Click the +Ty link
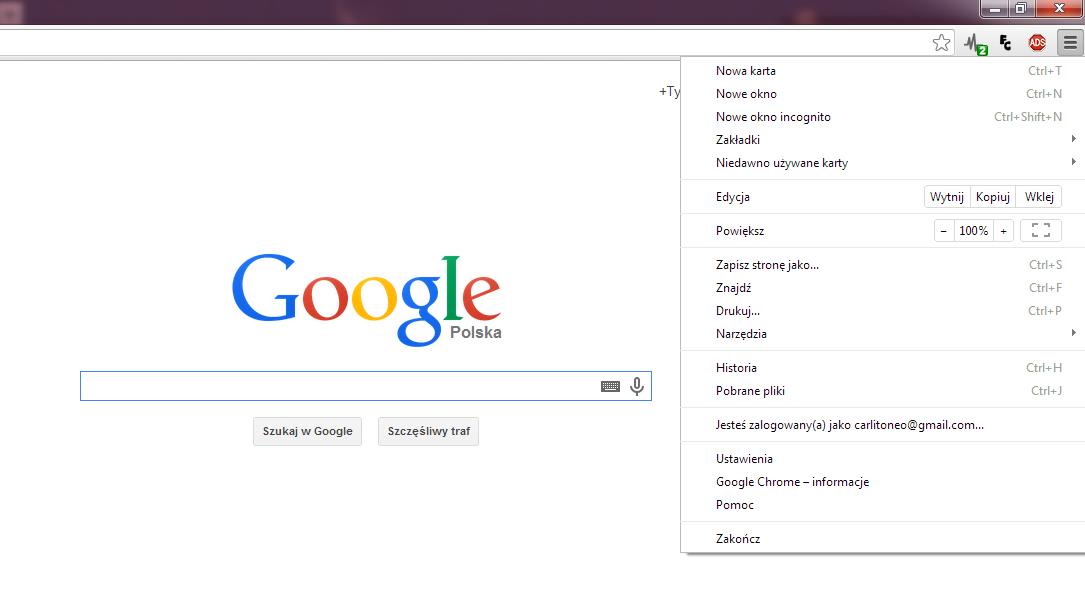 pos(669,91)
